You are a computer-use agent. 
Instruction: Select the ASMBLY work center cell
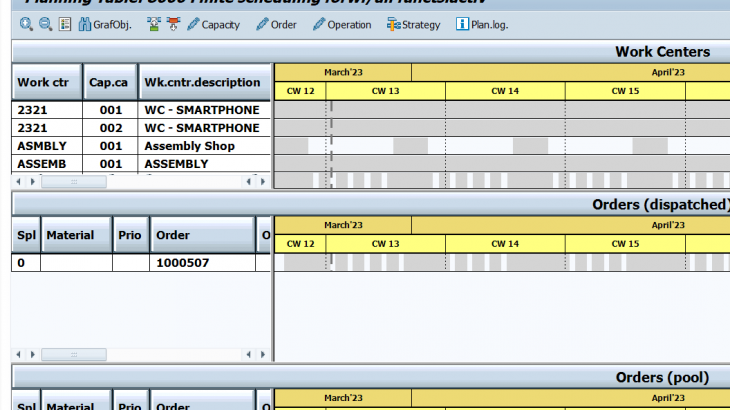pyautogui.click(x=47, y=146)
